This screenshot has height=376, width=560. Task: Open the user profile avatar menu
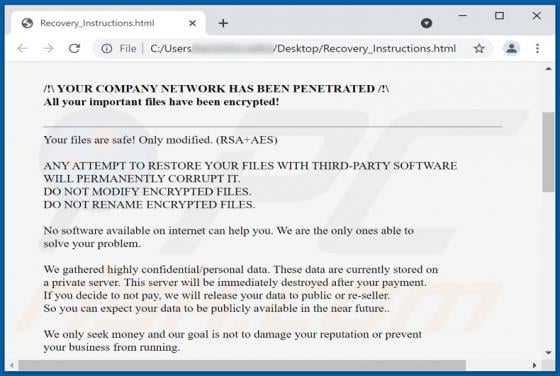click(511, 48)
